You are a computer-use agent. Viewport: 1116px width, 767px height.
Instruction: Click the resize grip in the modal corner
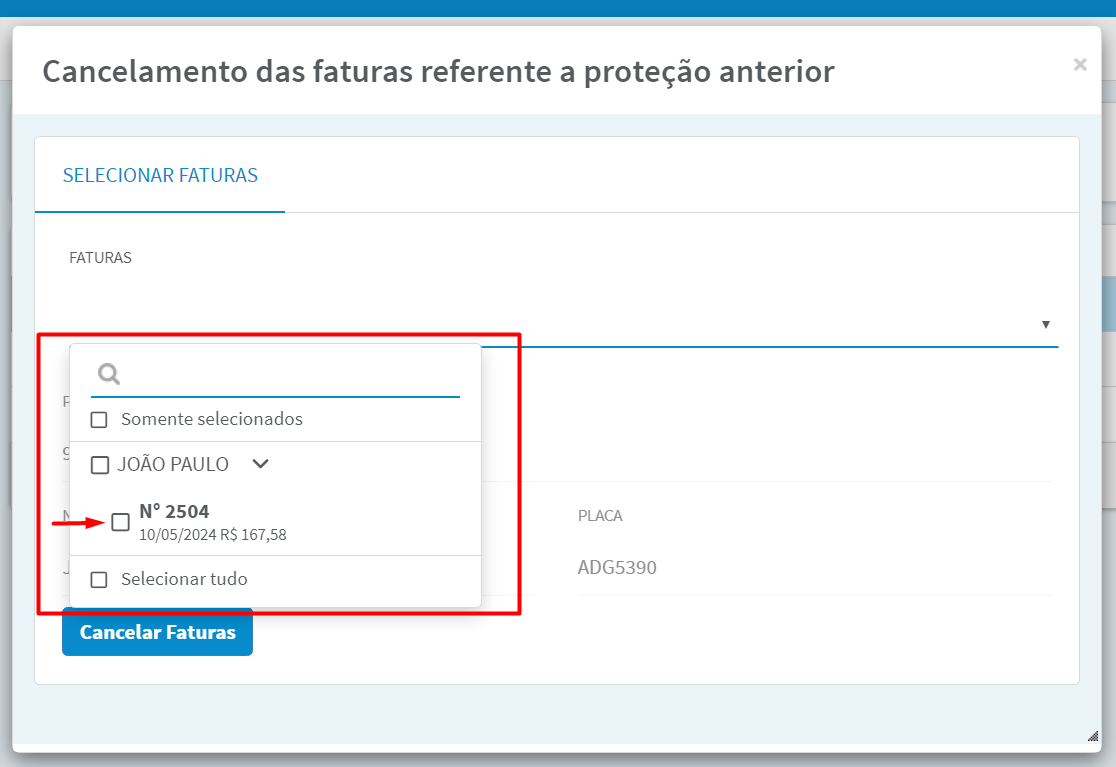tap(1093, 736)
